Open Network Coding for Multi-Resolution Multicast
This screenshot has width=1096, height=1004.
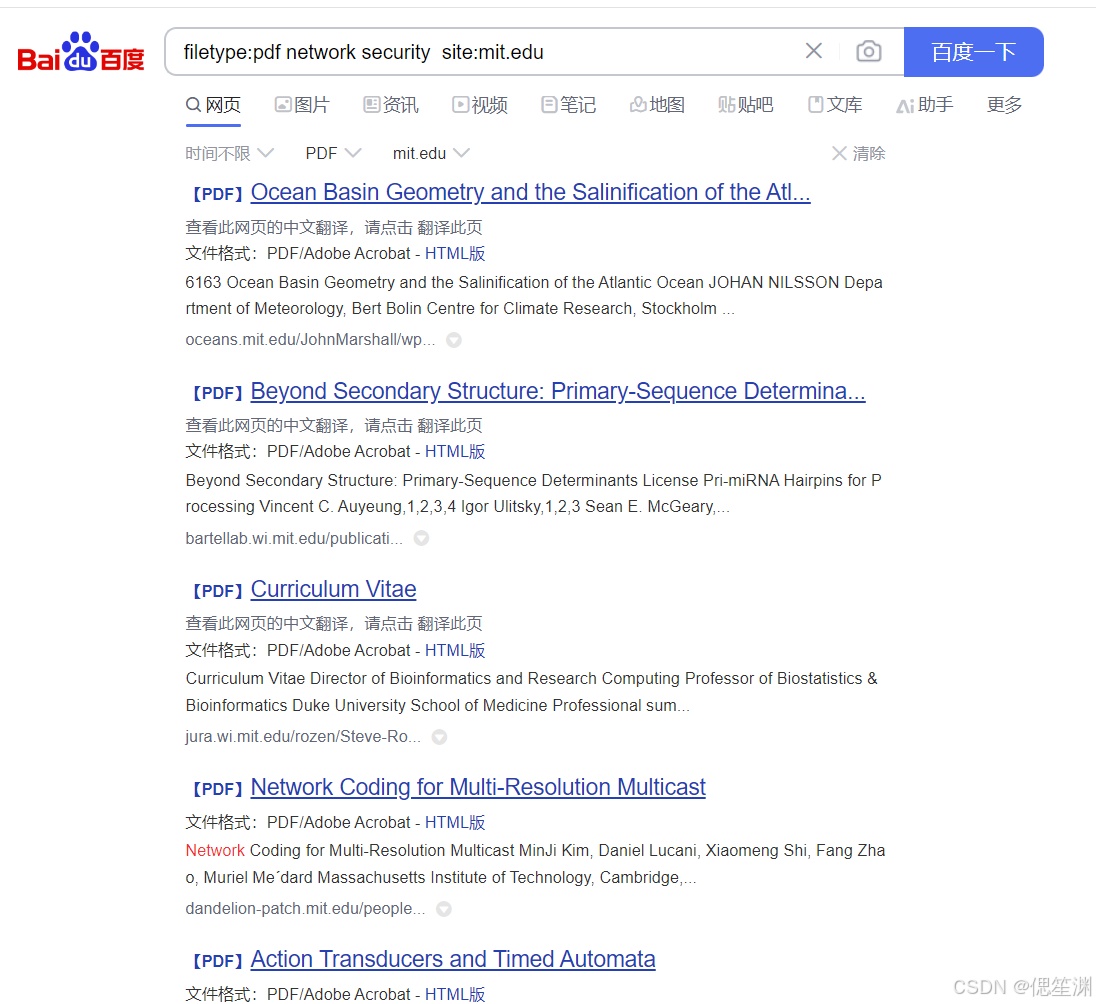(x=478, y=787)
